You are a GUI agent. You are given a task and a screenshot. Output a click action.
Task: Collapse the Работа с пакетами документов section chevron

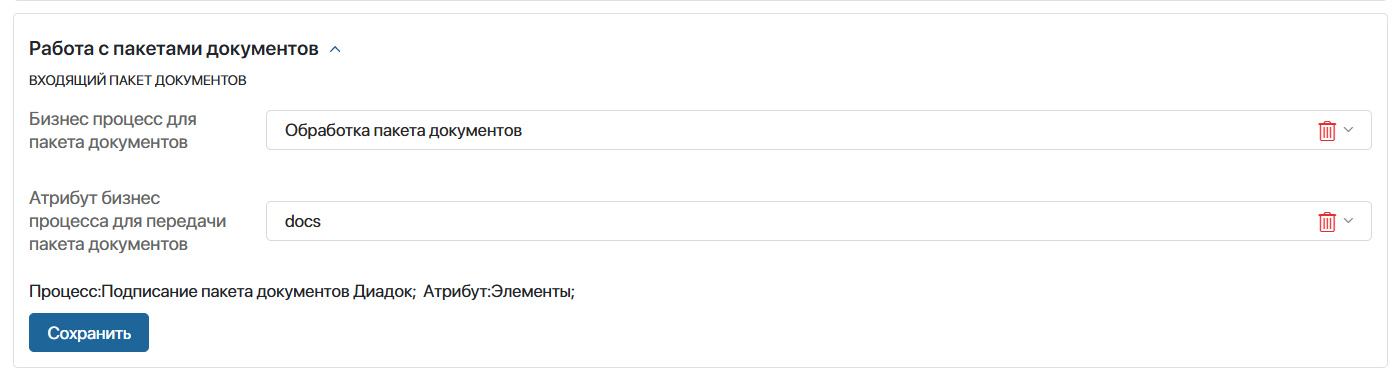click(335, 49)
